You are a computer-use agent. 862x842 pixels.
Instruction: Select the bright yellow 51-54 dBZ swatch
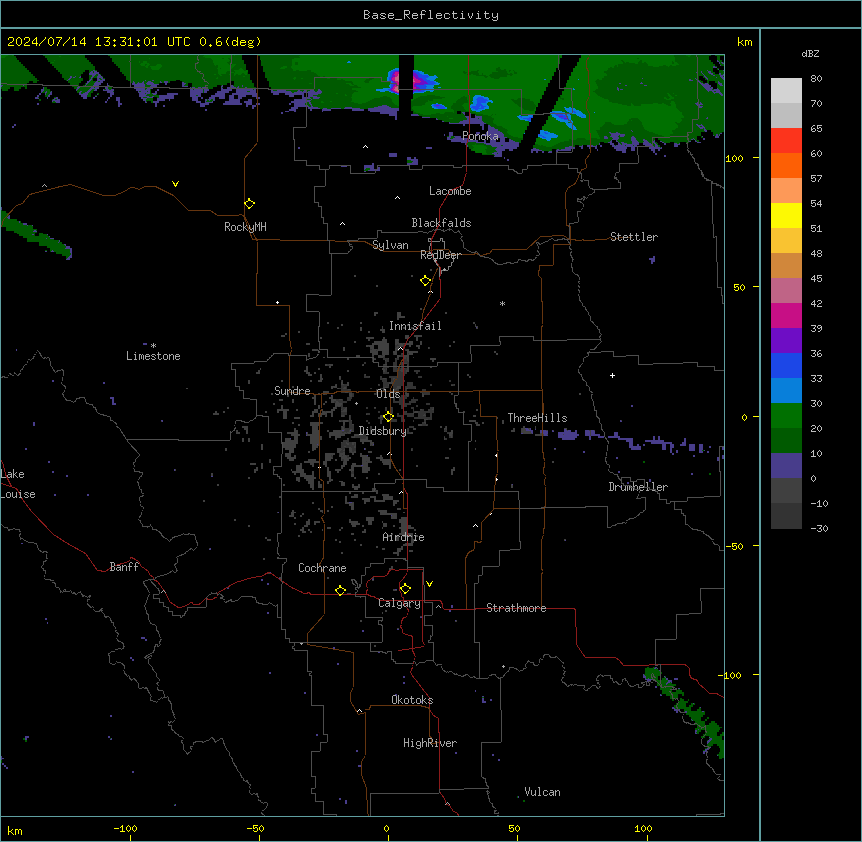[786, 215]
